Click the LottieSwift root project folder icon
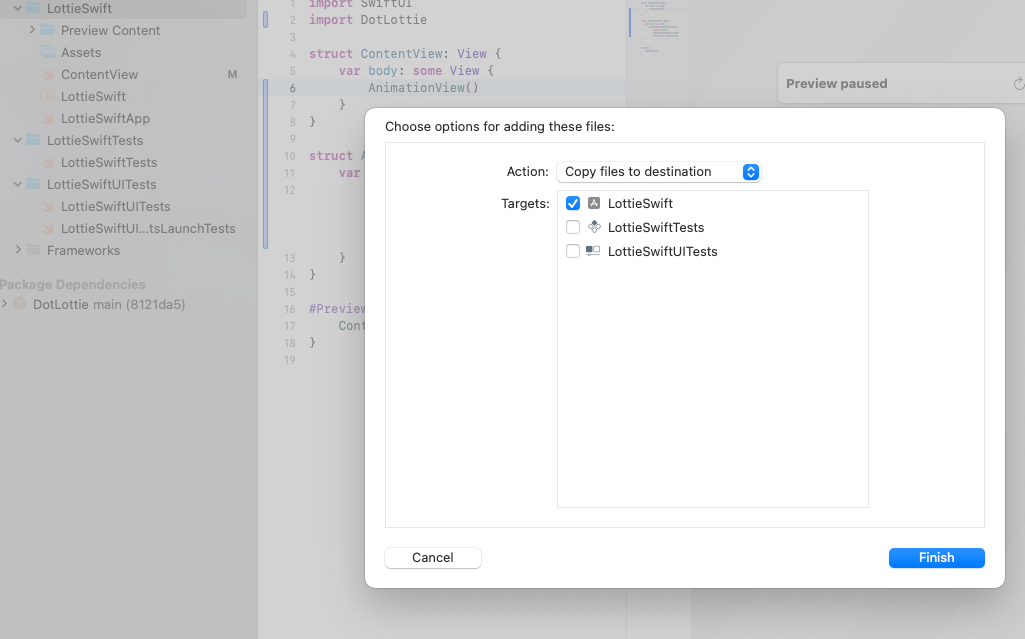1025x639 pixels. click(33, 8)
